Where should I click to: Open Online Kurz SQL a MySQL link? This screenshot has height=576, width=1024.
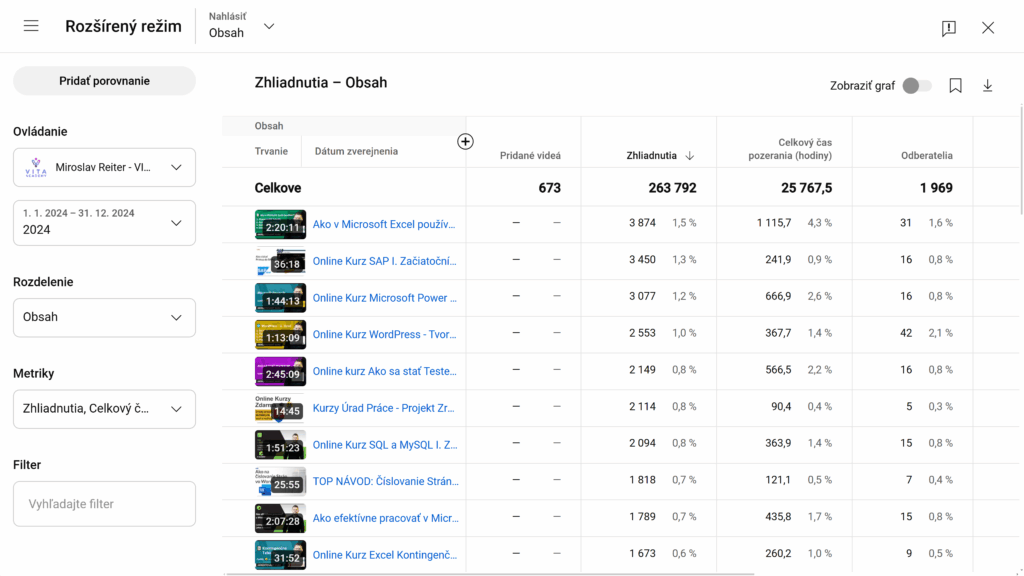click(x=385, y=445)
